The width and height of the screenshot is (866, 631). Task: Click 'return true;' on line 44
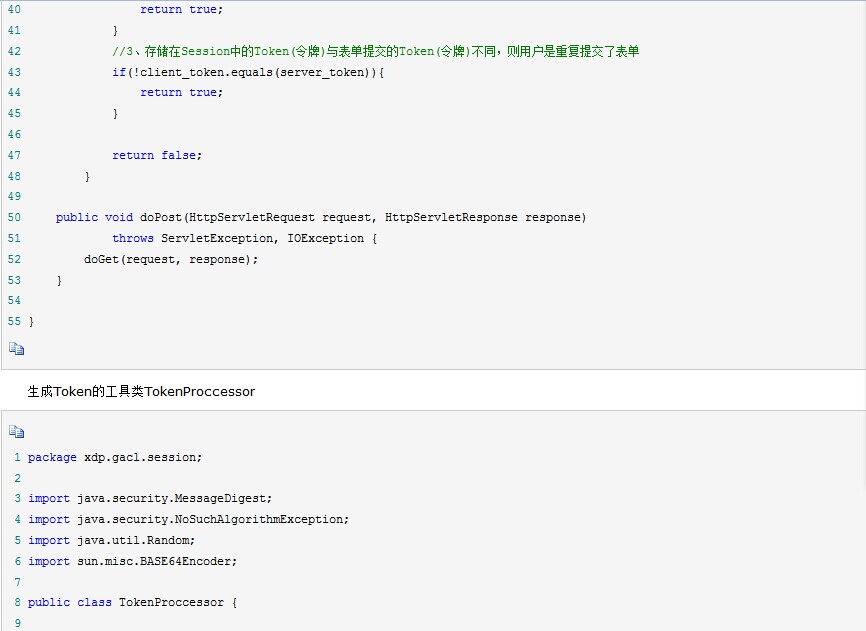(182, 92)
